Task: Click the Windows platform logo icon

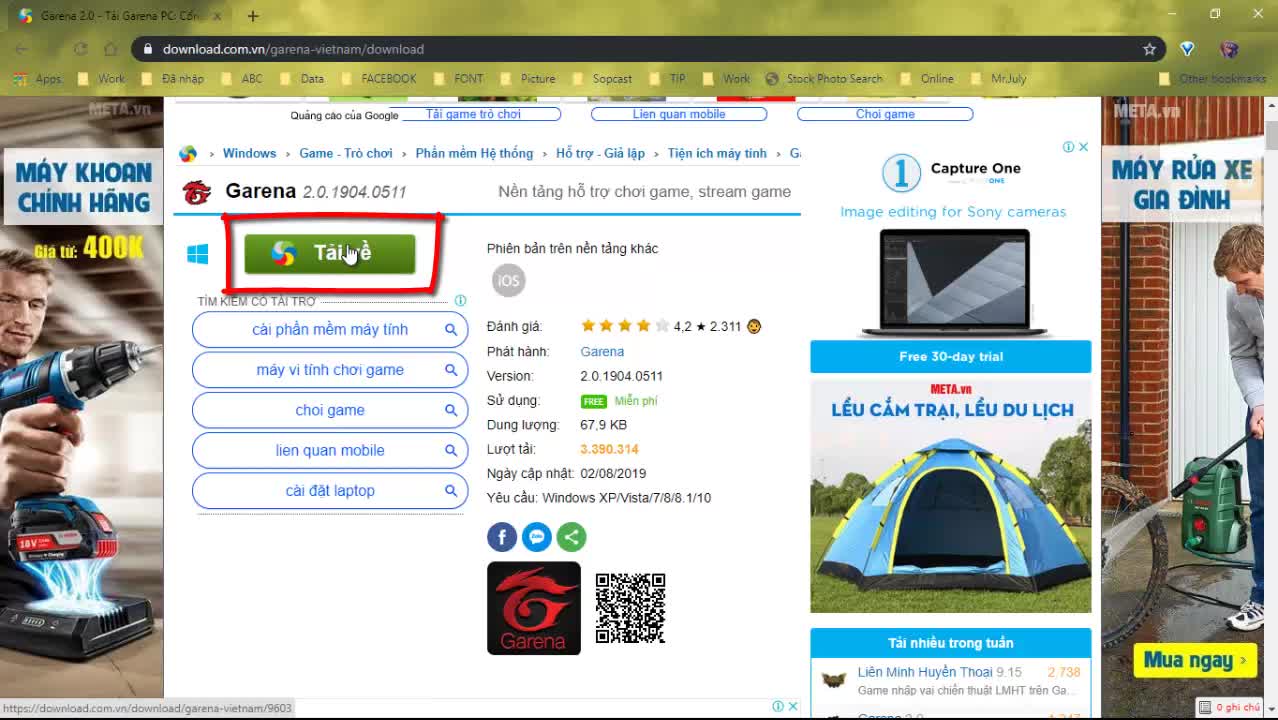Action: tap(198, 254)
